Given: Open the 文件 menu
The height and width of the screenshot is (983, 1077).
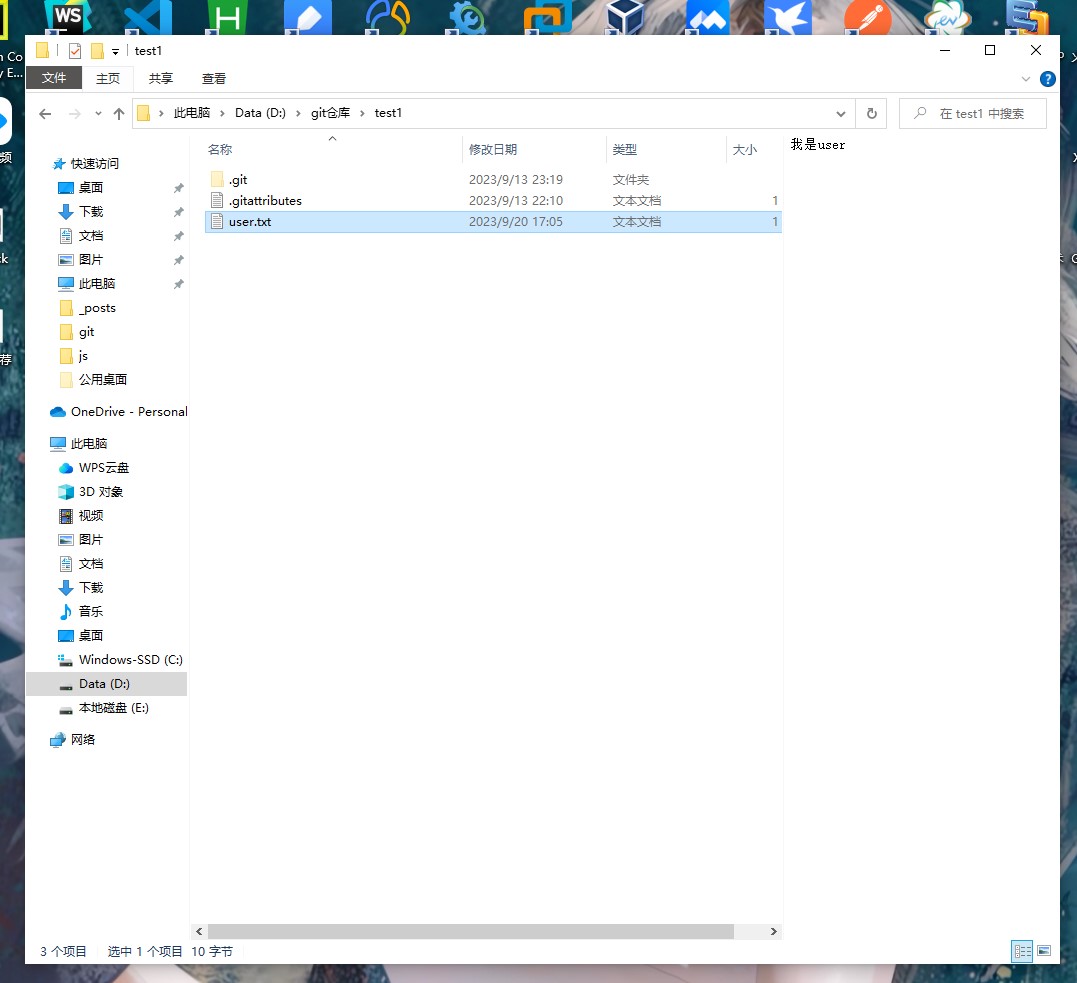Looking at the screenshot, I should pos(54,79).
